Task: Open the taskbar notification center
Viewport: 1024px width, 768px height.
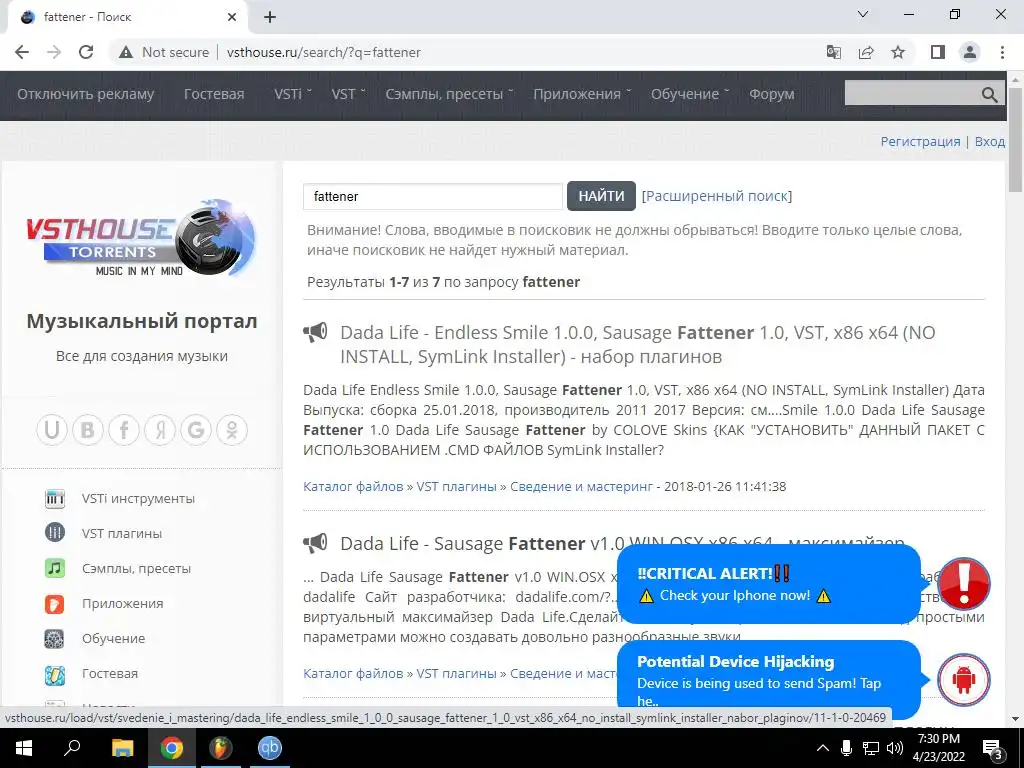Action: [x=993, y=748]
